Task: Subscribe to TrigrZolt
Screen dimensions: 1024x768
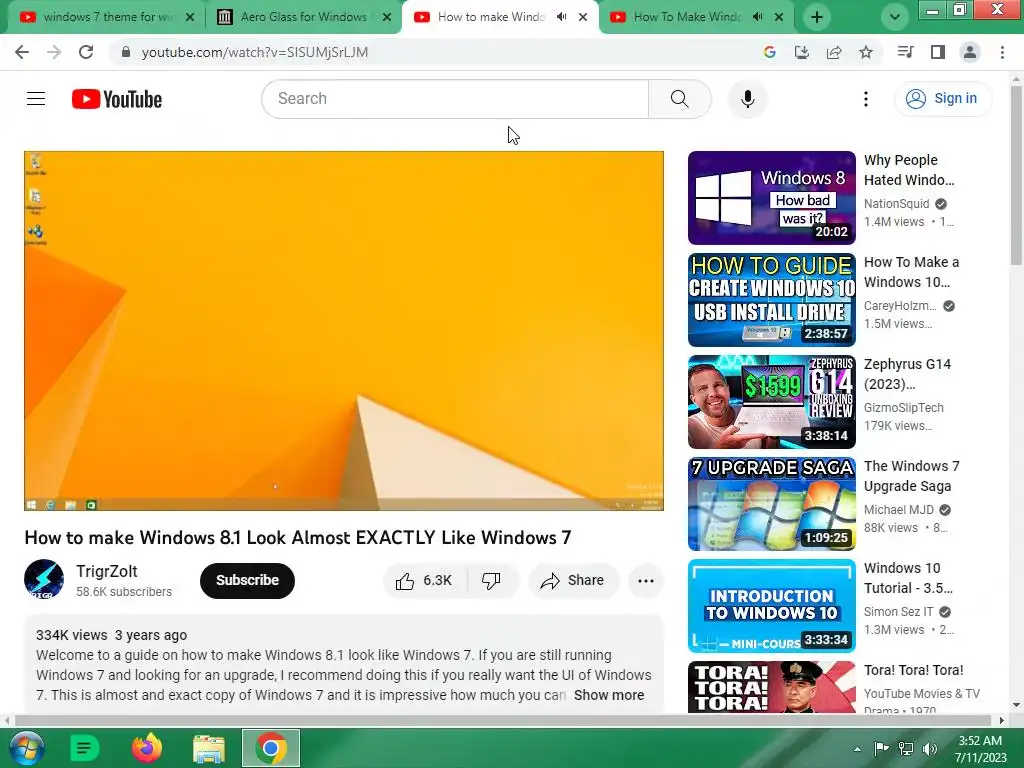Action: click(x=248, y=581)
